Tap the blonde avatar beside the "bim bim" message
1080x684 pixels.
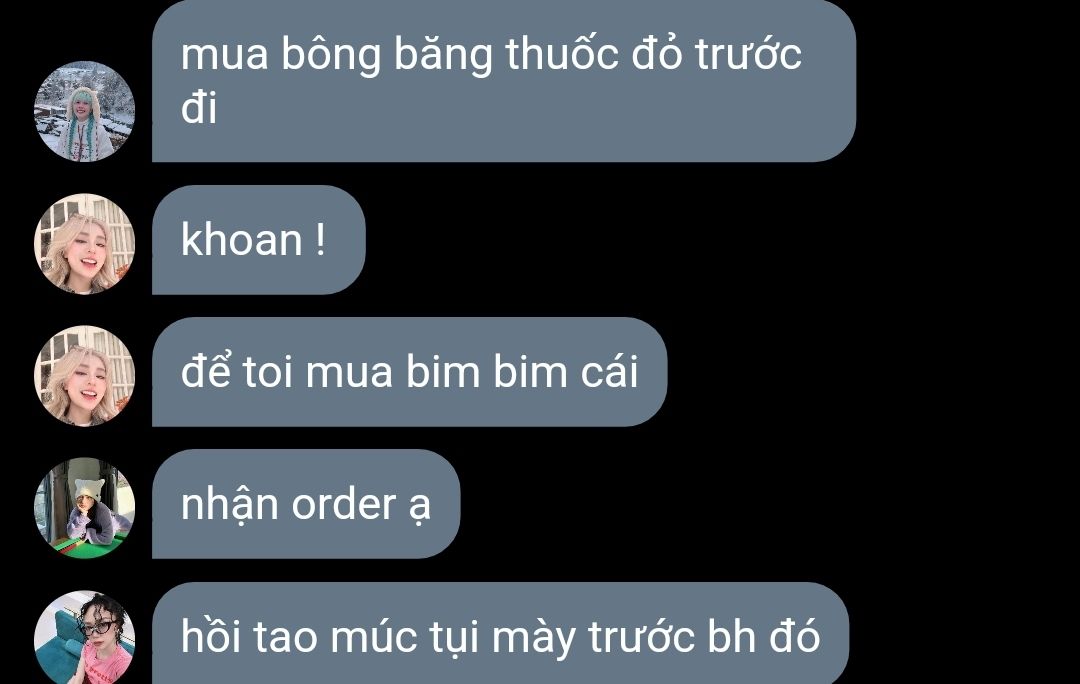pos(85,376)
